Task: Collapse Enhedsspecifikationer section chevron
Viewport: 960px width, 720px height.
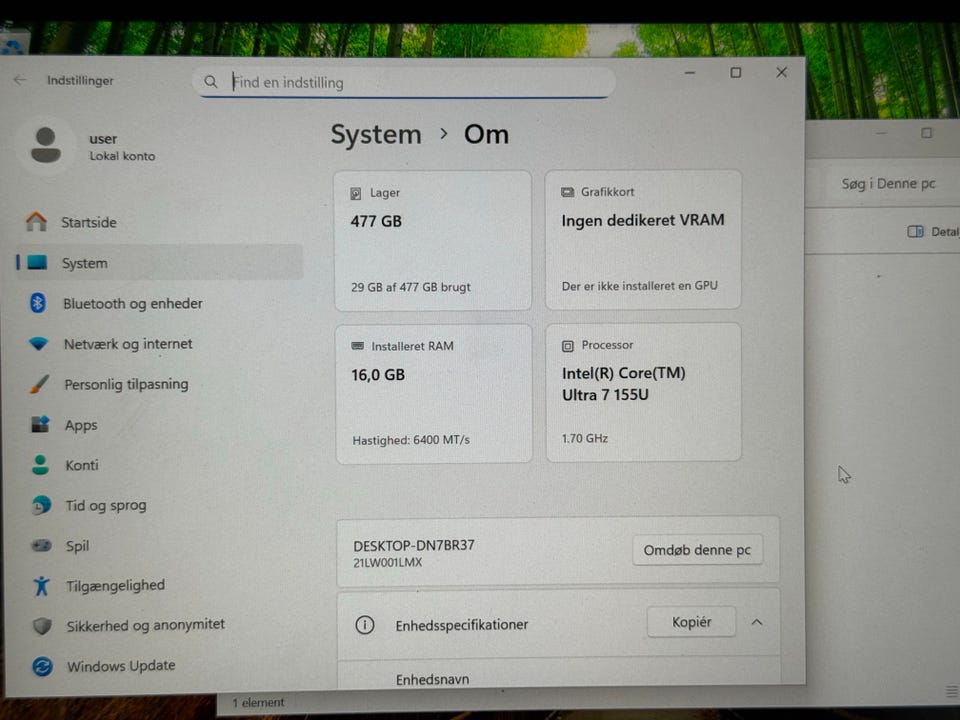Action: coord(757,623)
